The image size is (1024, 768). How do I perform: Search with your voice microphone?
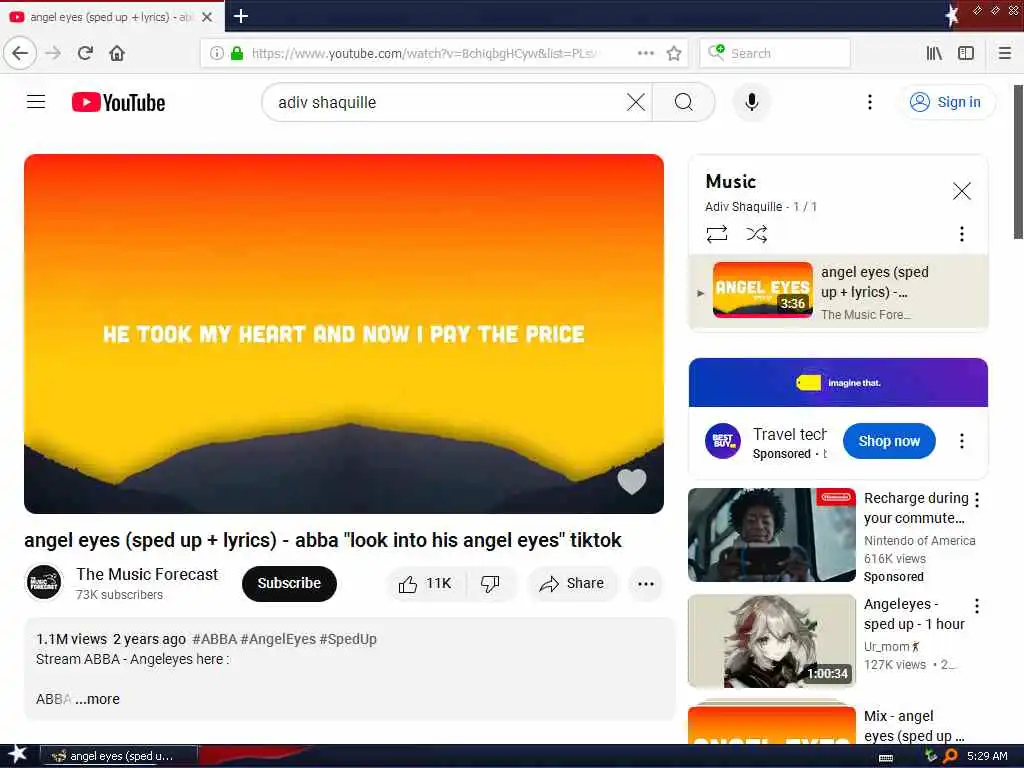click(x=752, y=102)
